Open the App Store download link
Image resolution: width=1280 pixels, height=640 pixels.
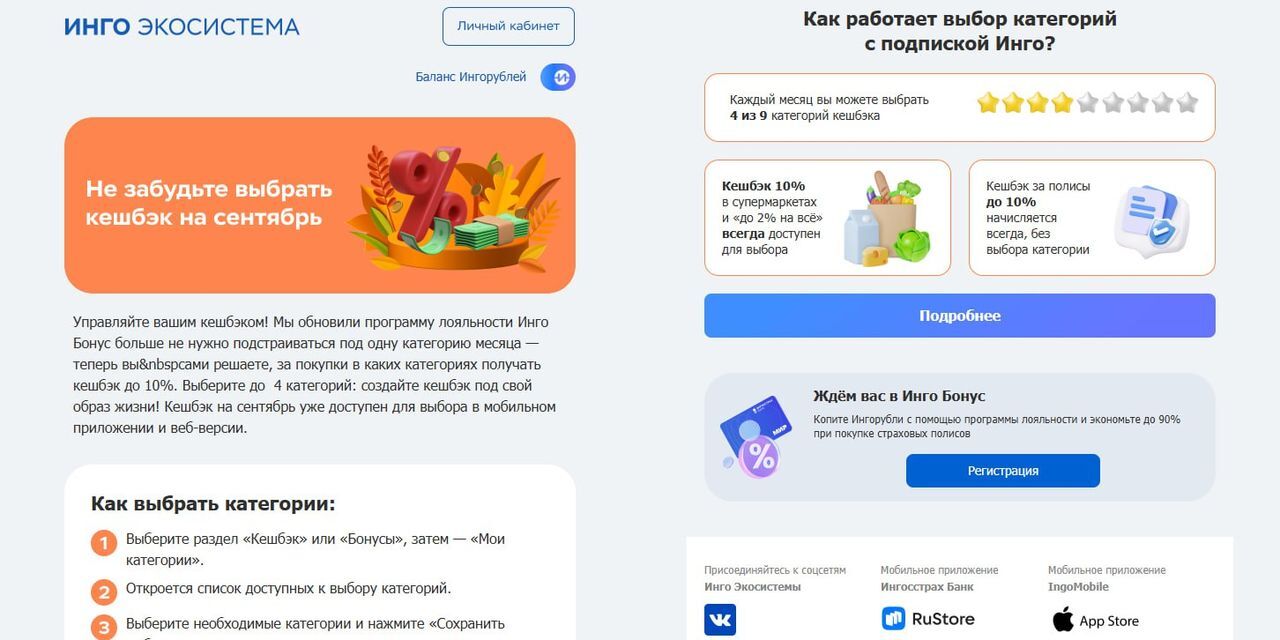tap(1095, 620)
